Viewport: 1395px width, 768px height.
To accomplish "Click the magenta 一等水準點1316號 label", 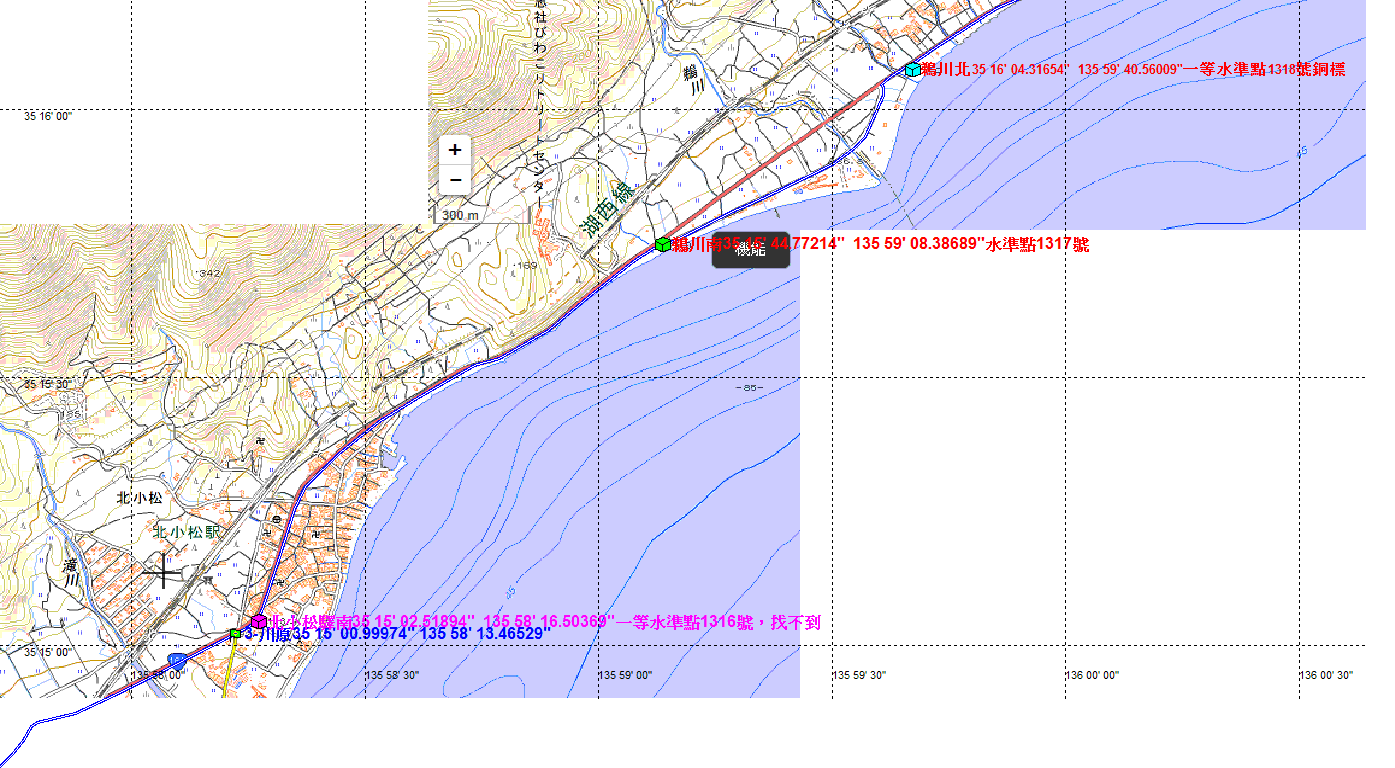I will tap(718, 623).
